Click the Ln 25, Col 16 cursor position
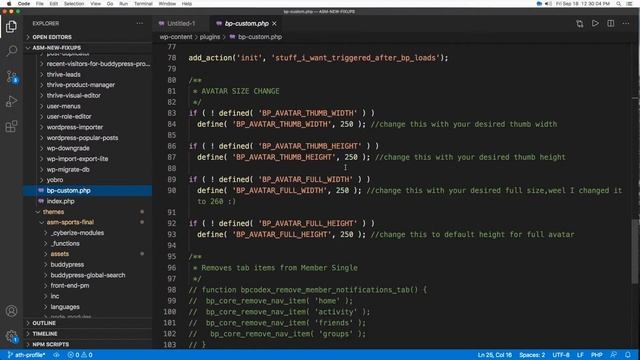The height and width of the screenshot is (360, 640). (495, 355)
